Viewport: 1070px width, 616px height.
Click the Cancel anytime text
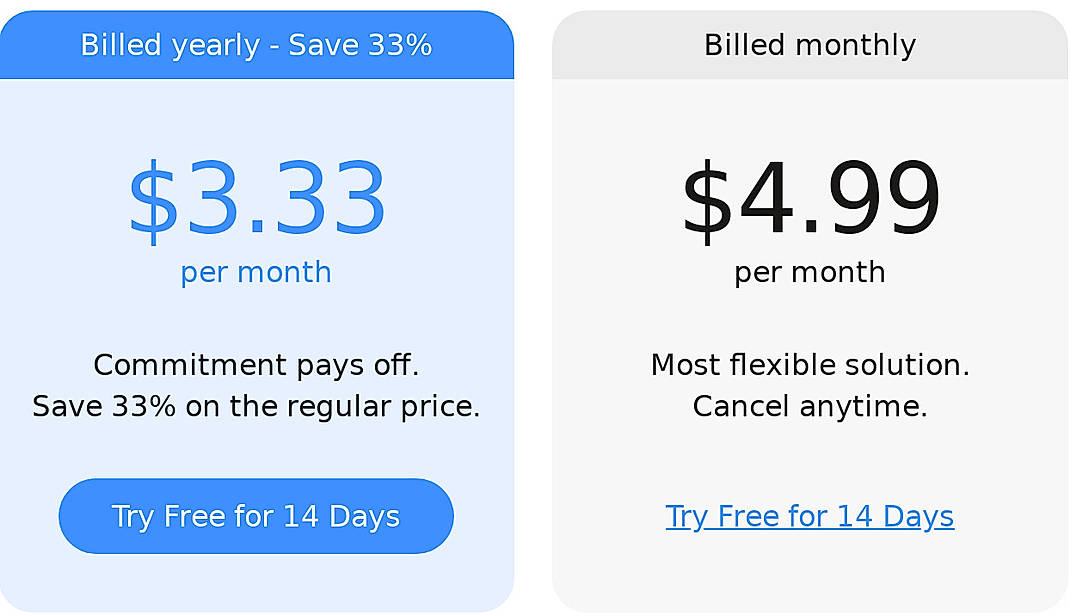pos(809,406)
